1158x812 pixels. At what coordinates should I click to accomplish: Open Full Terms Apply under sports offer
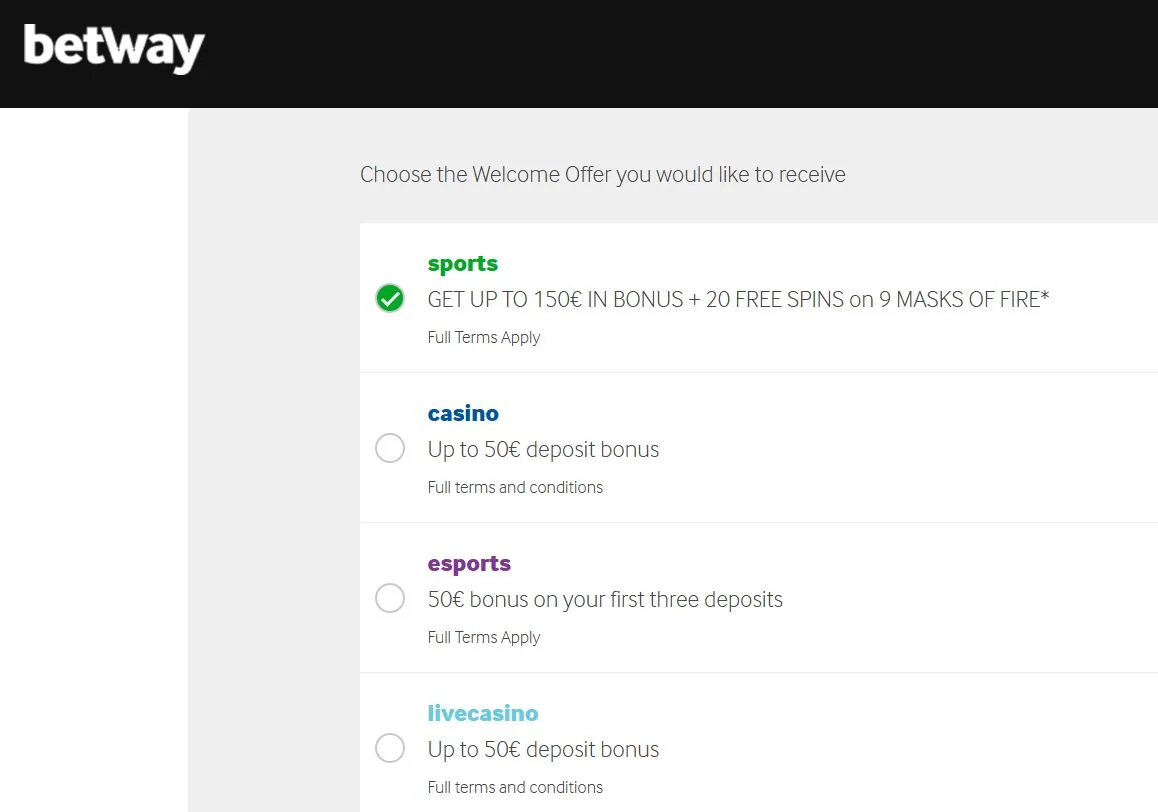tap(483, 338)
